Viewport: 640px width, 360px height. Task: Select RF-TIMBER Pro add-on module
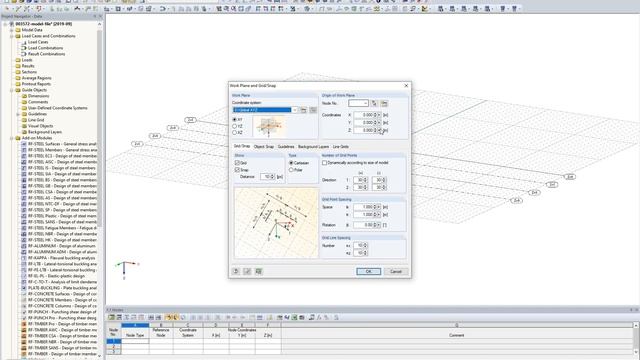[x=62, y=324]
